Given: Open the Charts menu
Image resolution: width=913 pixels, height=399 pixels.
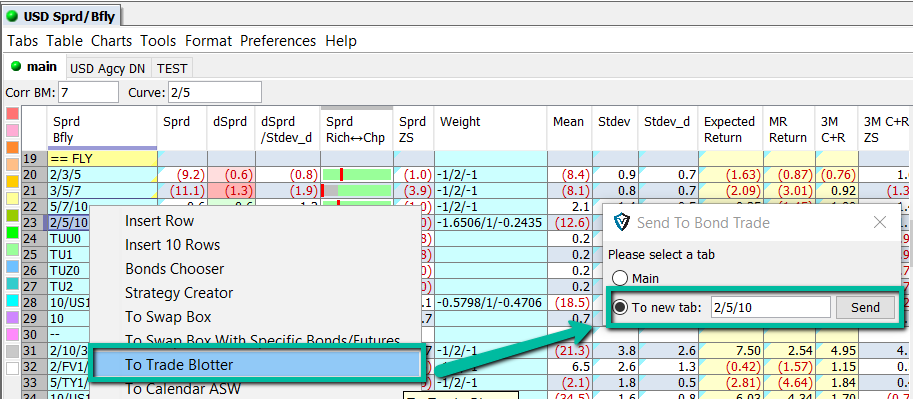Looking at the screenshot, I should 111,41.
